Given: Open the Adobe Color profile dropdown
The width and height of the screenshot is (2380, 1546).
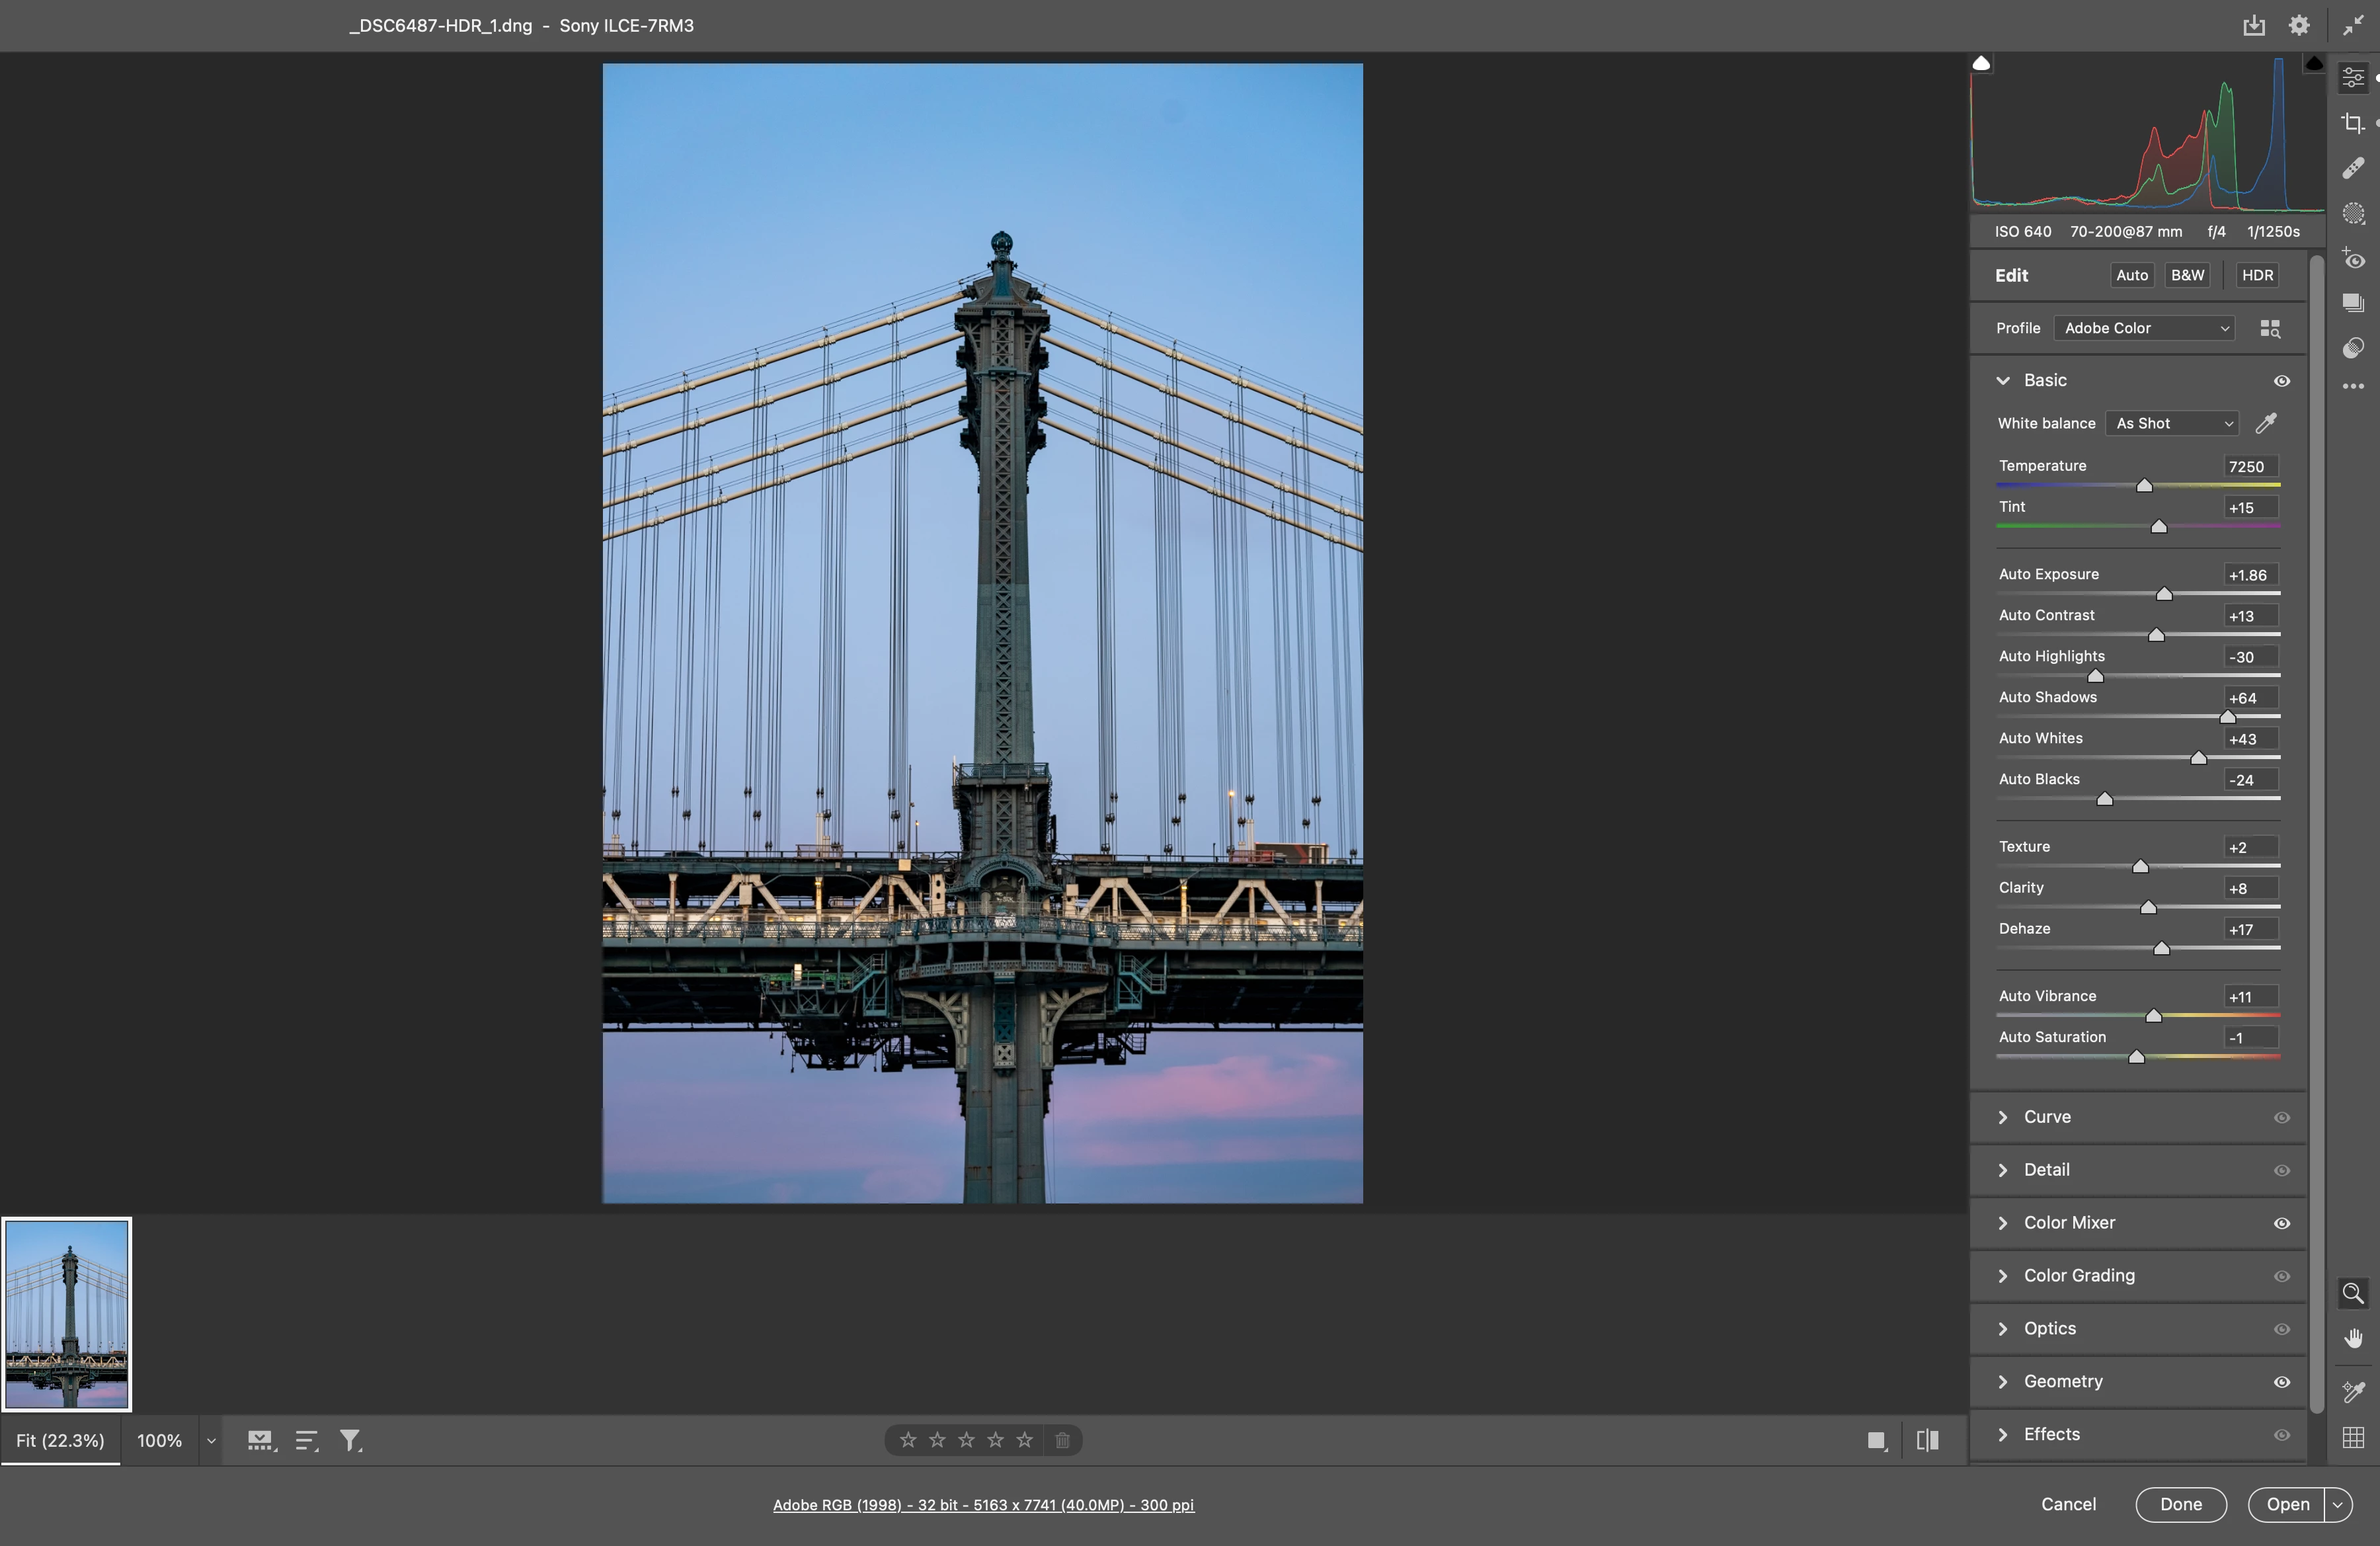Looking at the screenshot, I should 2144,329.
